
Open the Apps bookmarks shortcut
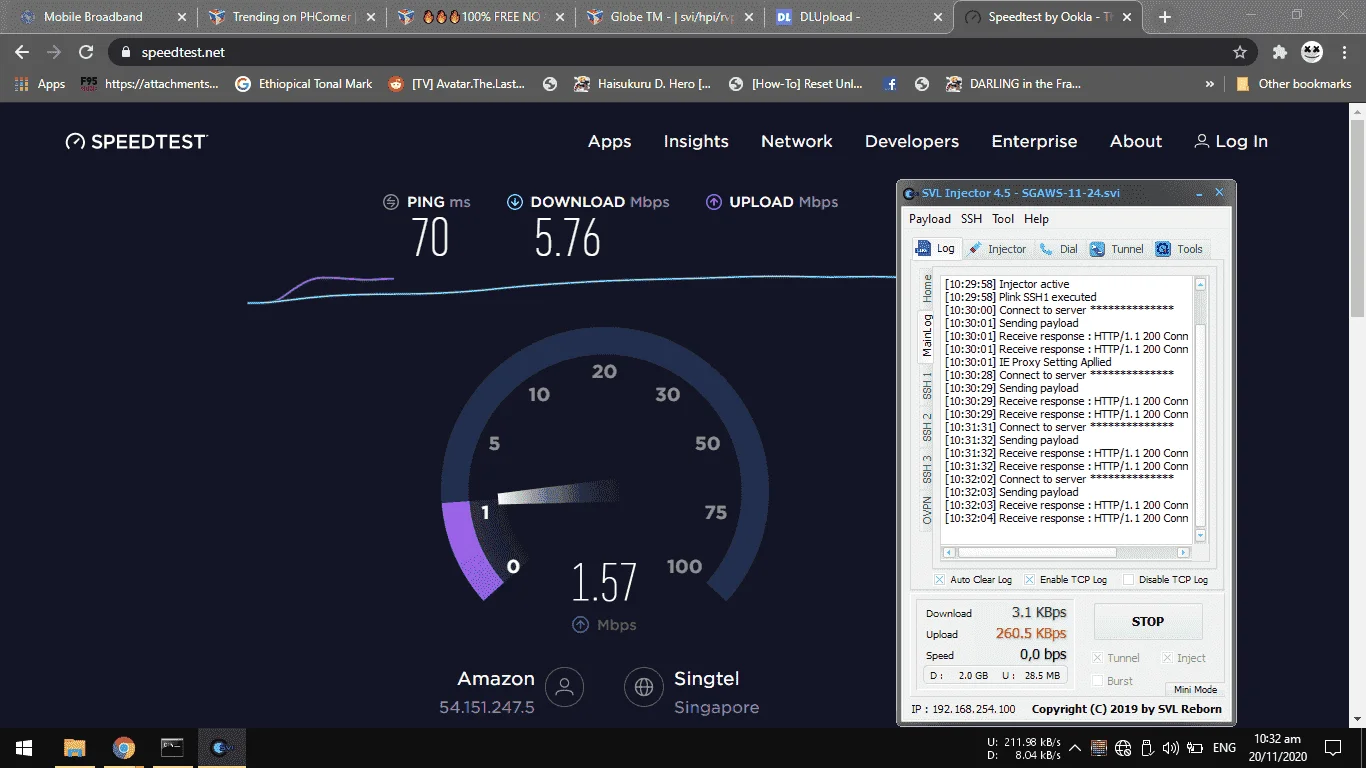pyautogui.click(x=40, y=84)
